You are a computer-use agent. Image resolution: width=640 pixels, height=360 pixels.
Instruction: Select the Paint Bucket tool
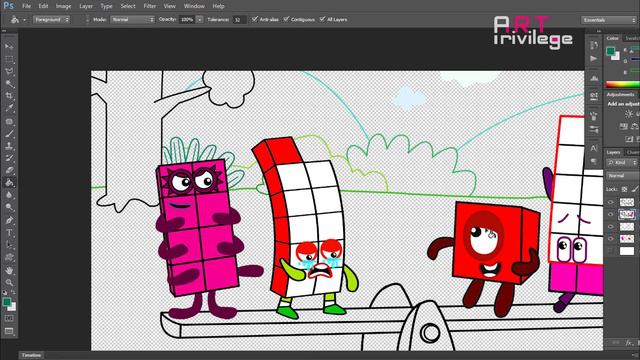pyautogui.click(x=9, y=183)
